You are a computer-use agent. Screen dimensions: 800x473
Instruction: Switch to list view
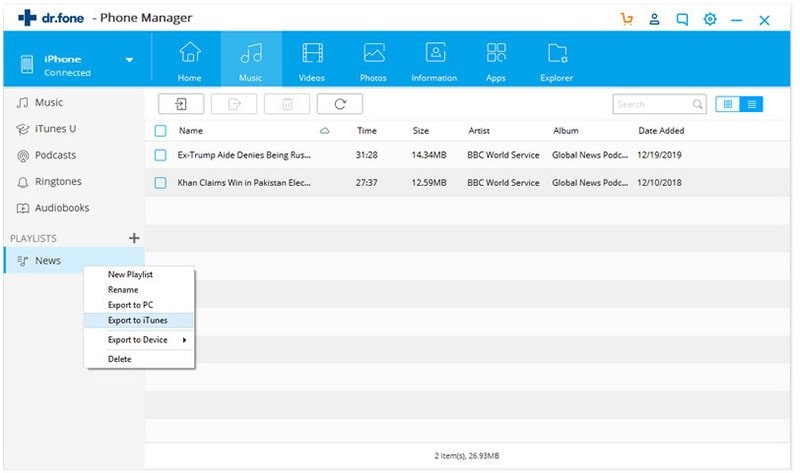coord(752,104)
